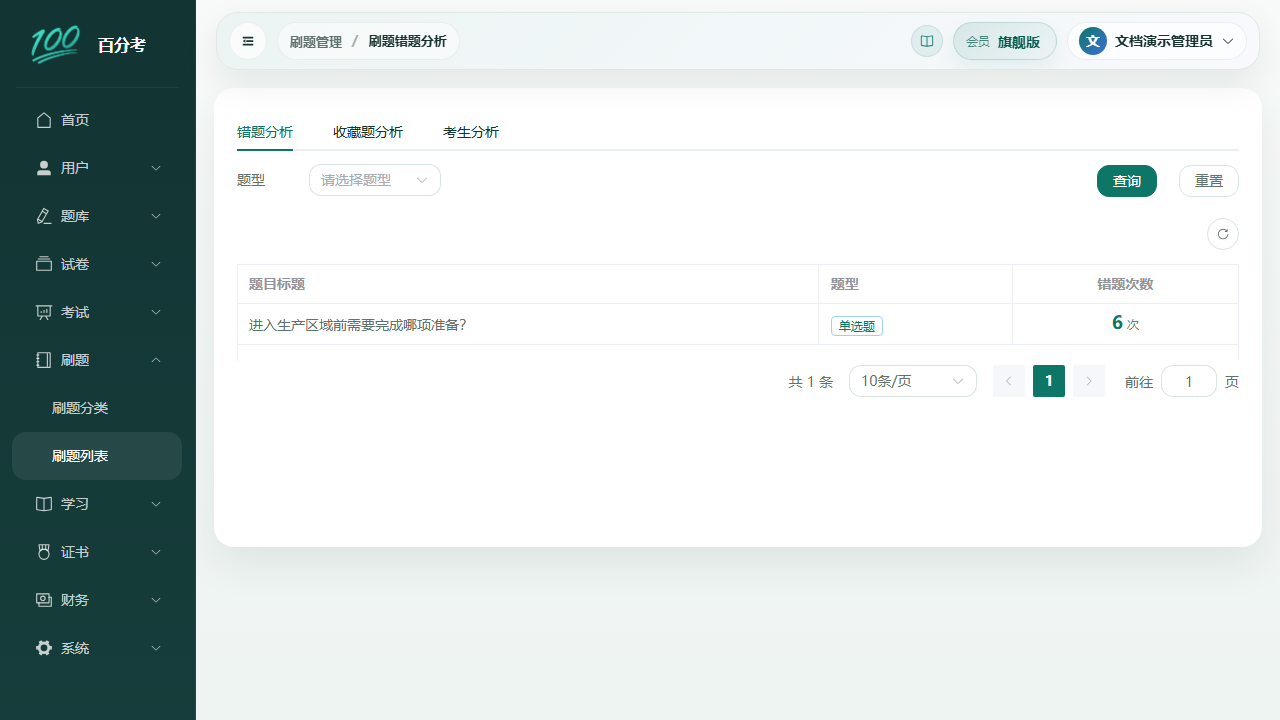Screen dimensions: 1280x720
Task: Click the 刷题管理 breadcrumb link
Action: pos(316,41)
